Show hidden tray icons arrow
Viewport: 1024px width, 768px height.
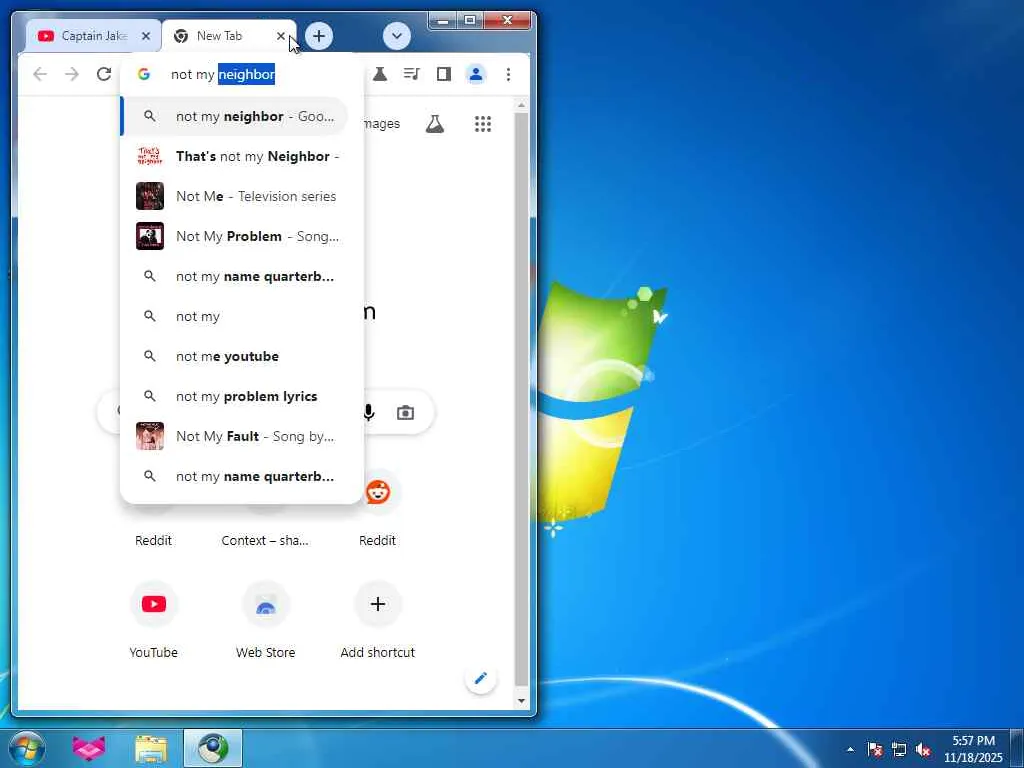click(850, 749)
